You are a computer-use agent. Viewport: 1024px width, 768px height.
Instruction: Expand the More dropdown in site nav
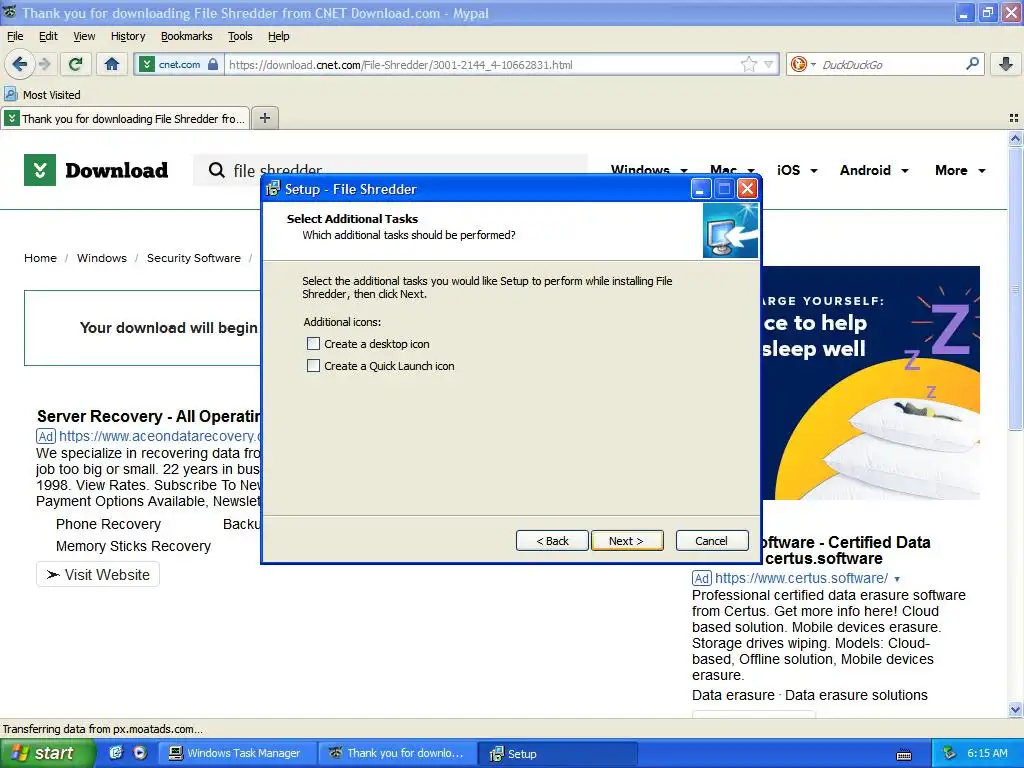982,170
